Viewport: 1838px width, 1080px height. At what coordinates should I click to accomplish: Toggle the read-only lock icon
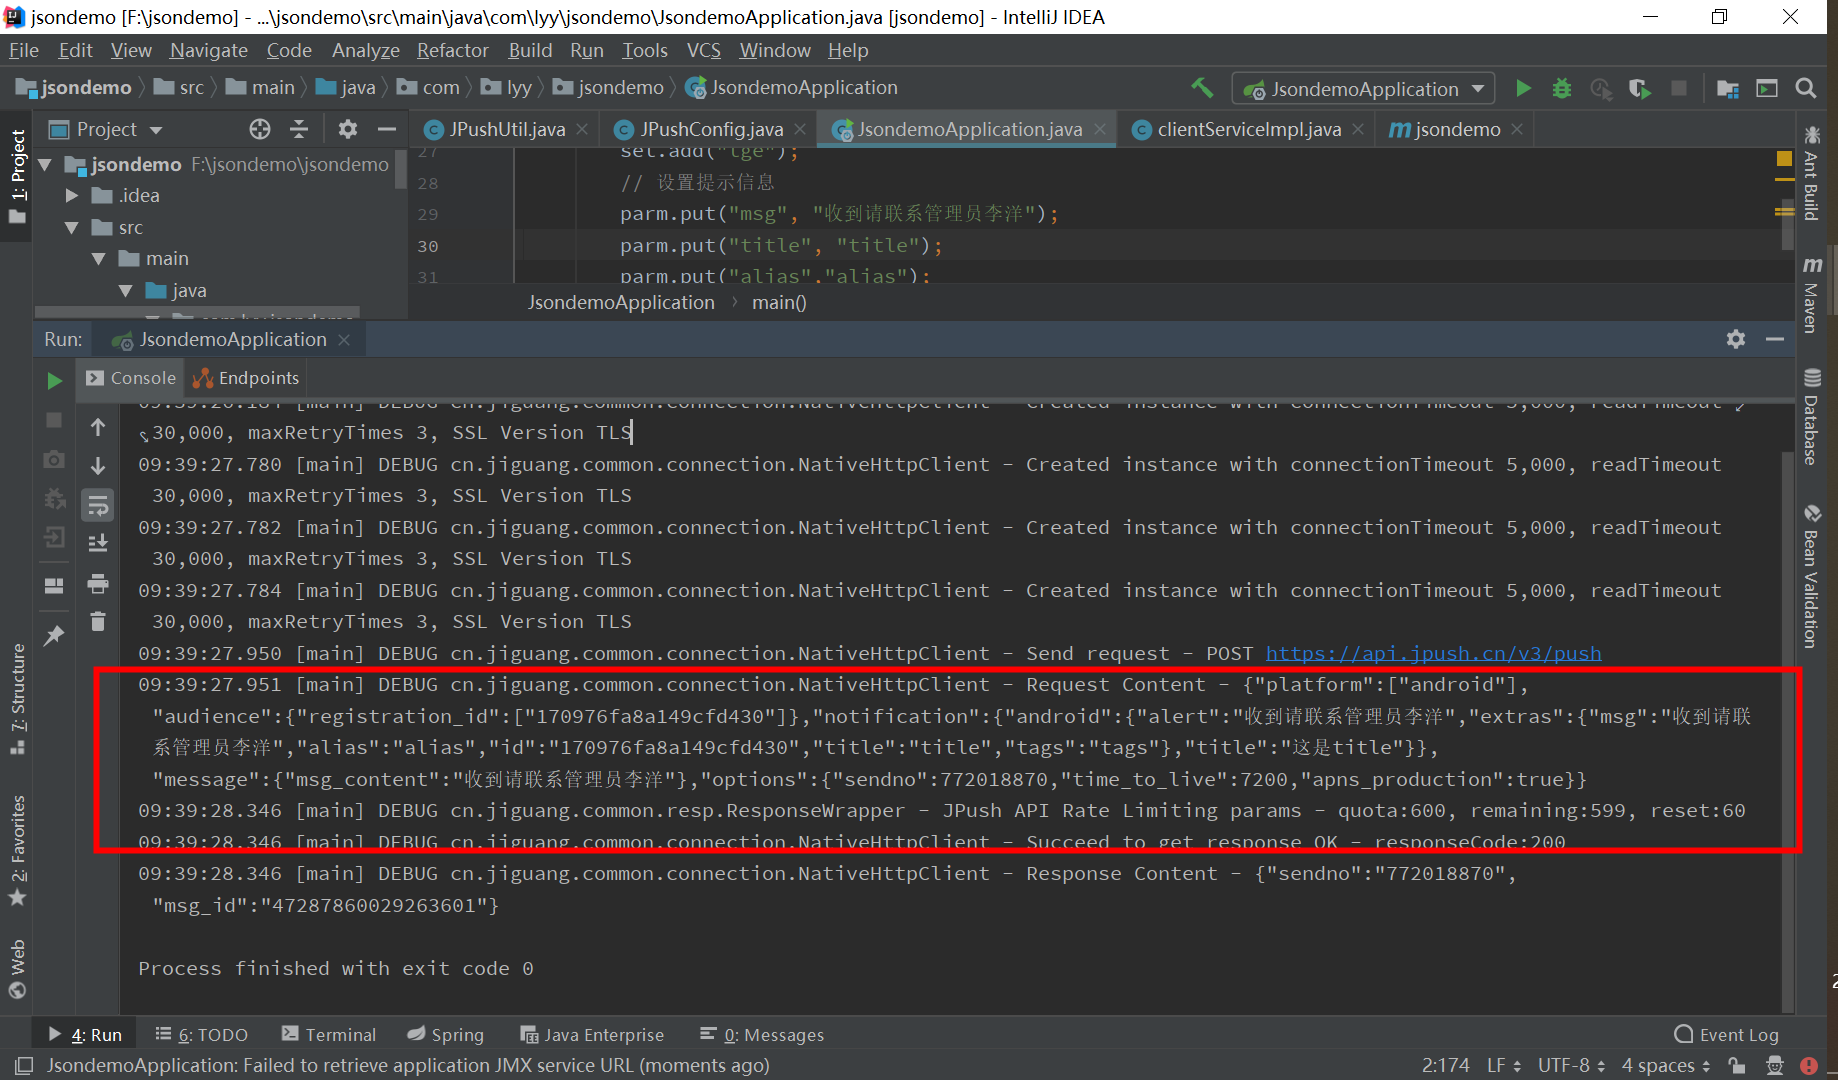[x=1737, y=1066]
